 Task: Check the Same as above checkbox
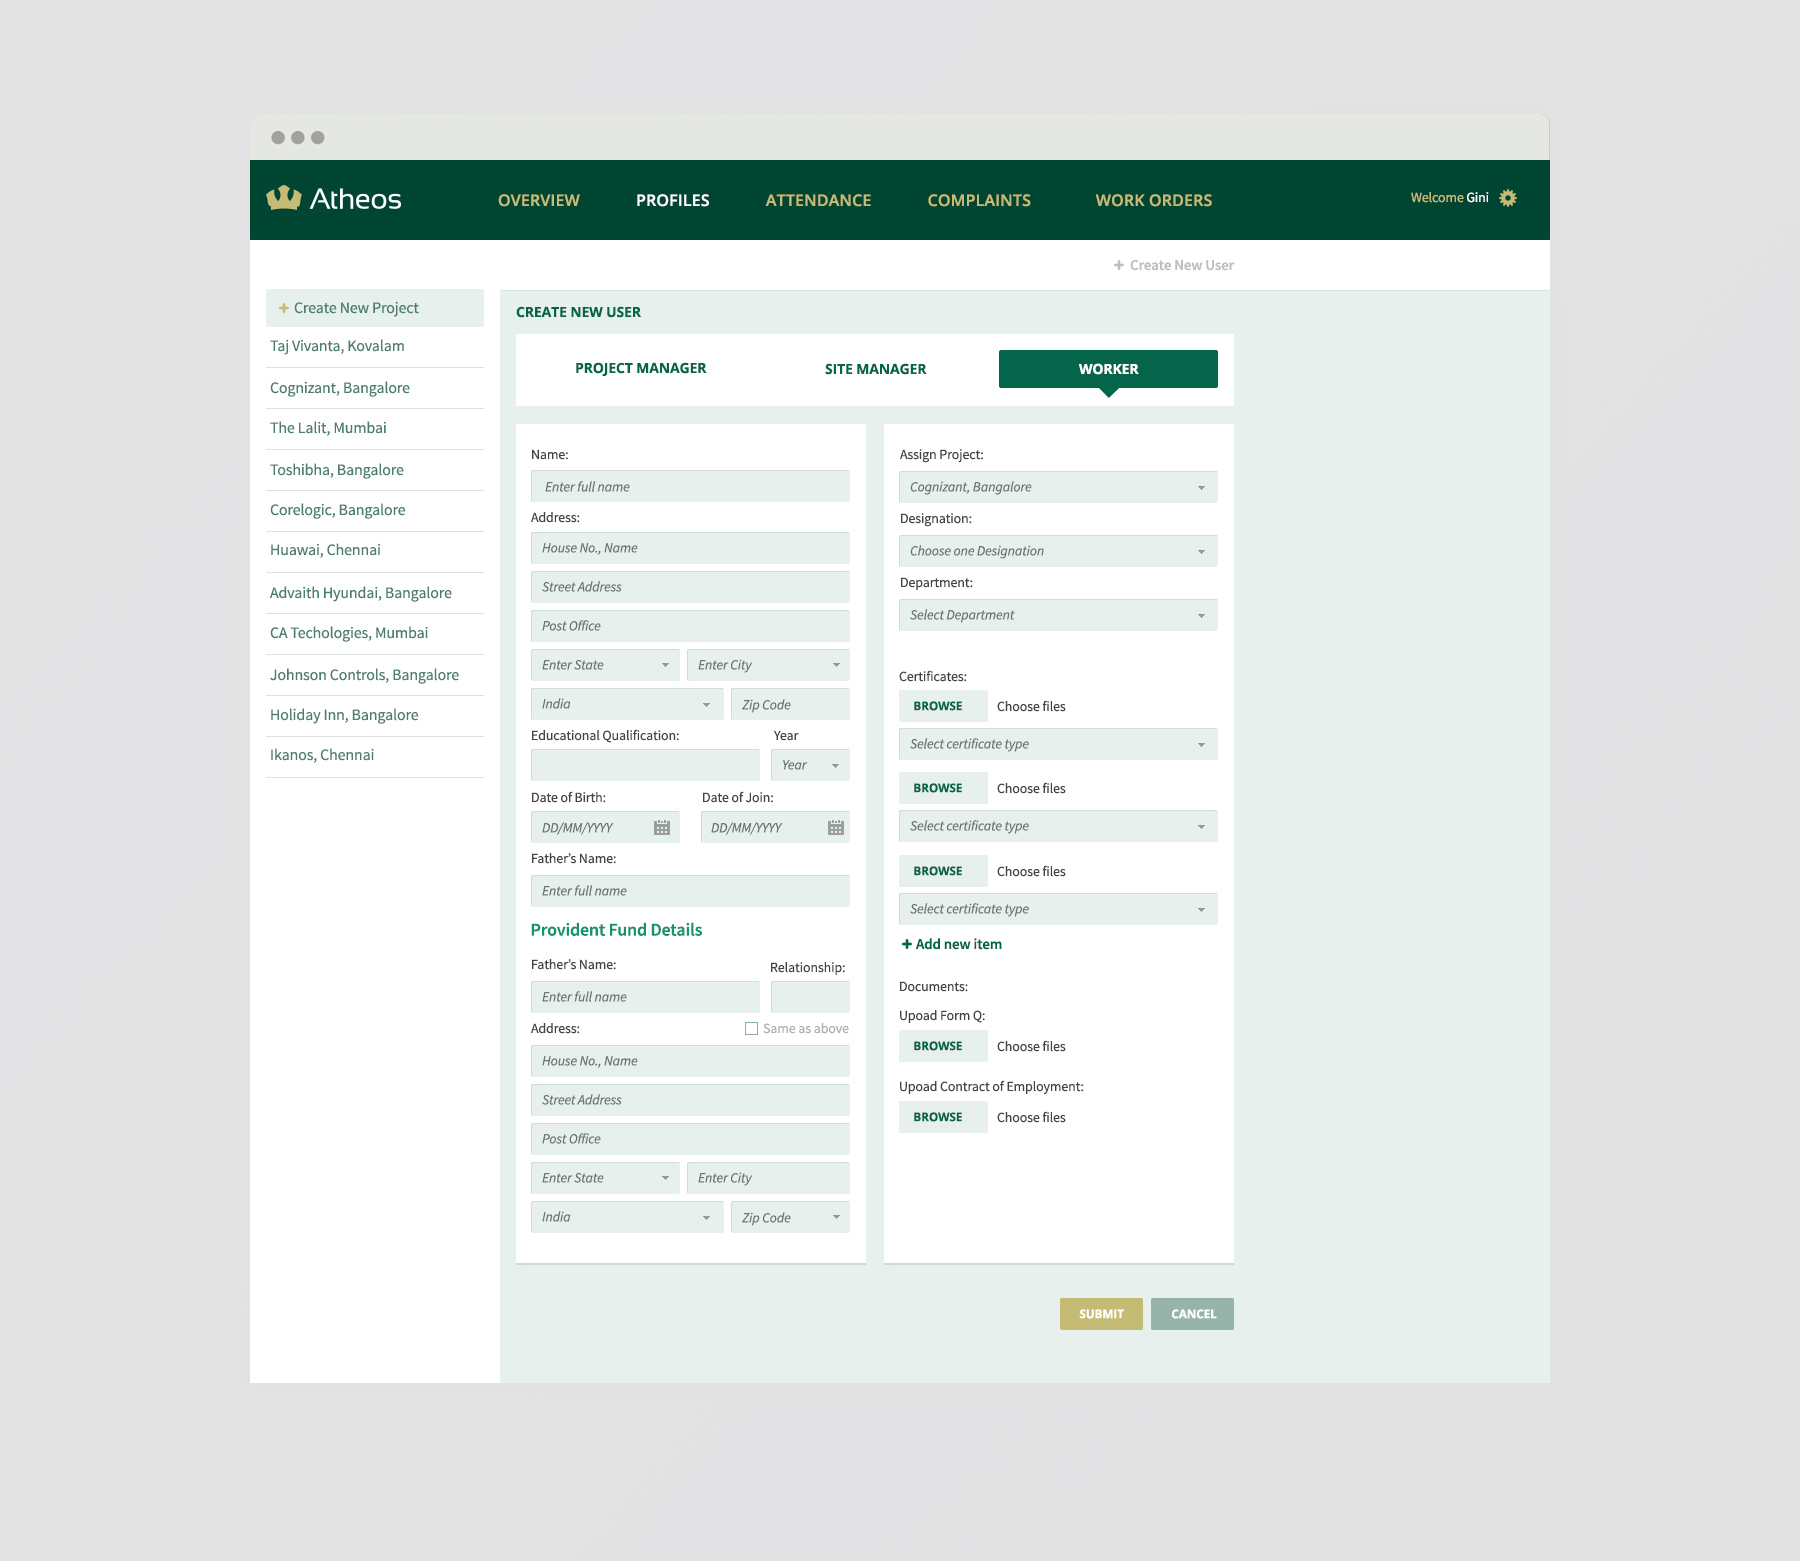coord(751,1029)
